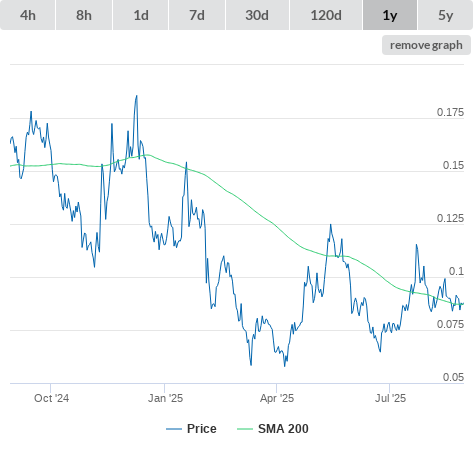
Task: Show the 5y price history
Action: tap(446, 15)
